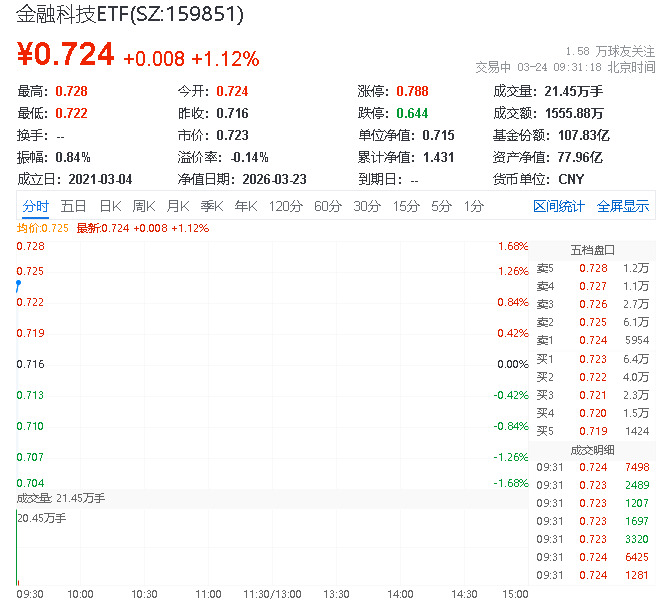Select the 120分 interval tab
This screenshot has width=656, height=613.
click(x=285, y=206)
